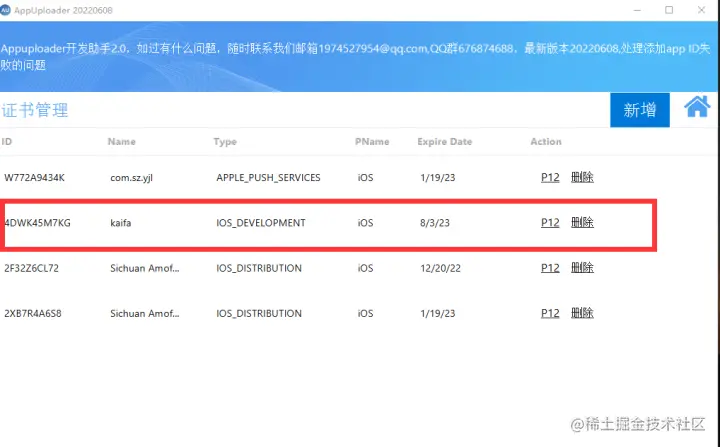
Task: Export P12 for certificate 2XB7R4A6S8
Action: (x=550, y=313)
